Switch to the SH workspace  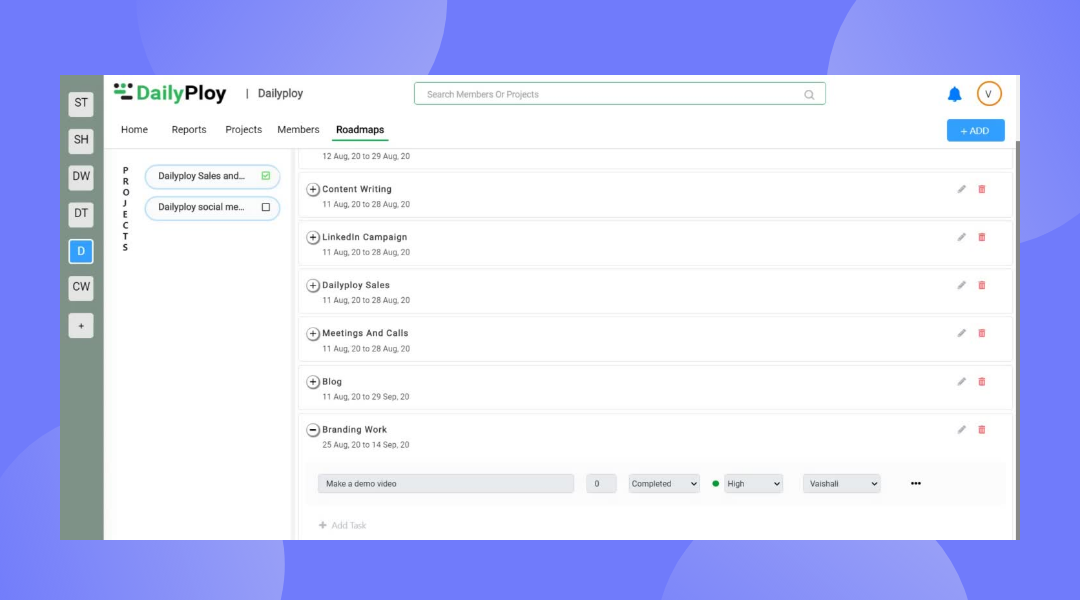pyautogui.click(x=81, y=140)
